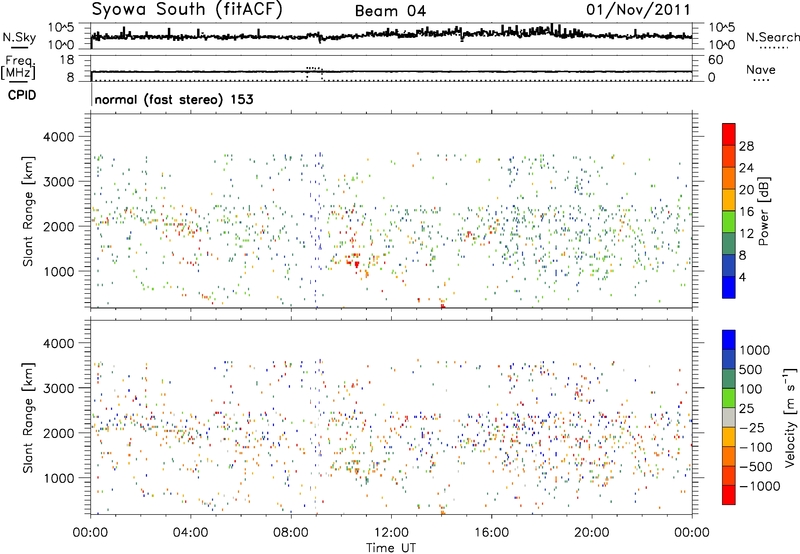Click the "N.Search" legend label
The height and width of the screenshot is (554, 800).
tap(772, 37)
